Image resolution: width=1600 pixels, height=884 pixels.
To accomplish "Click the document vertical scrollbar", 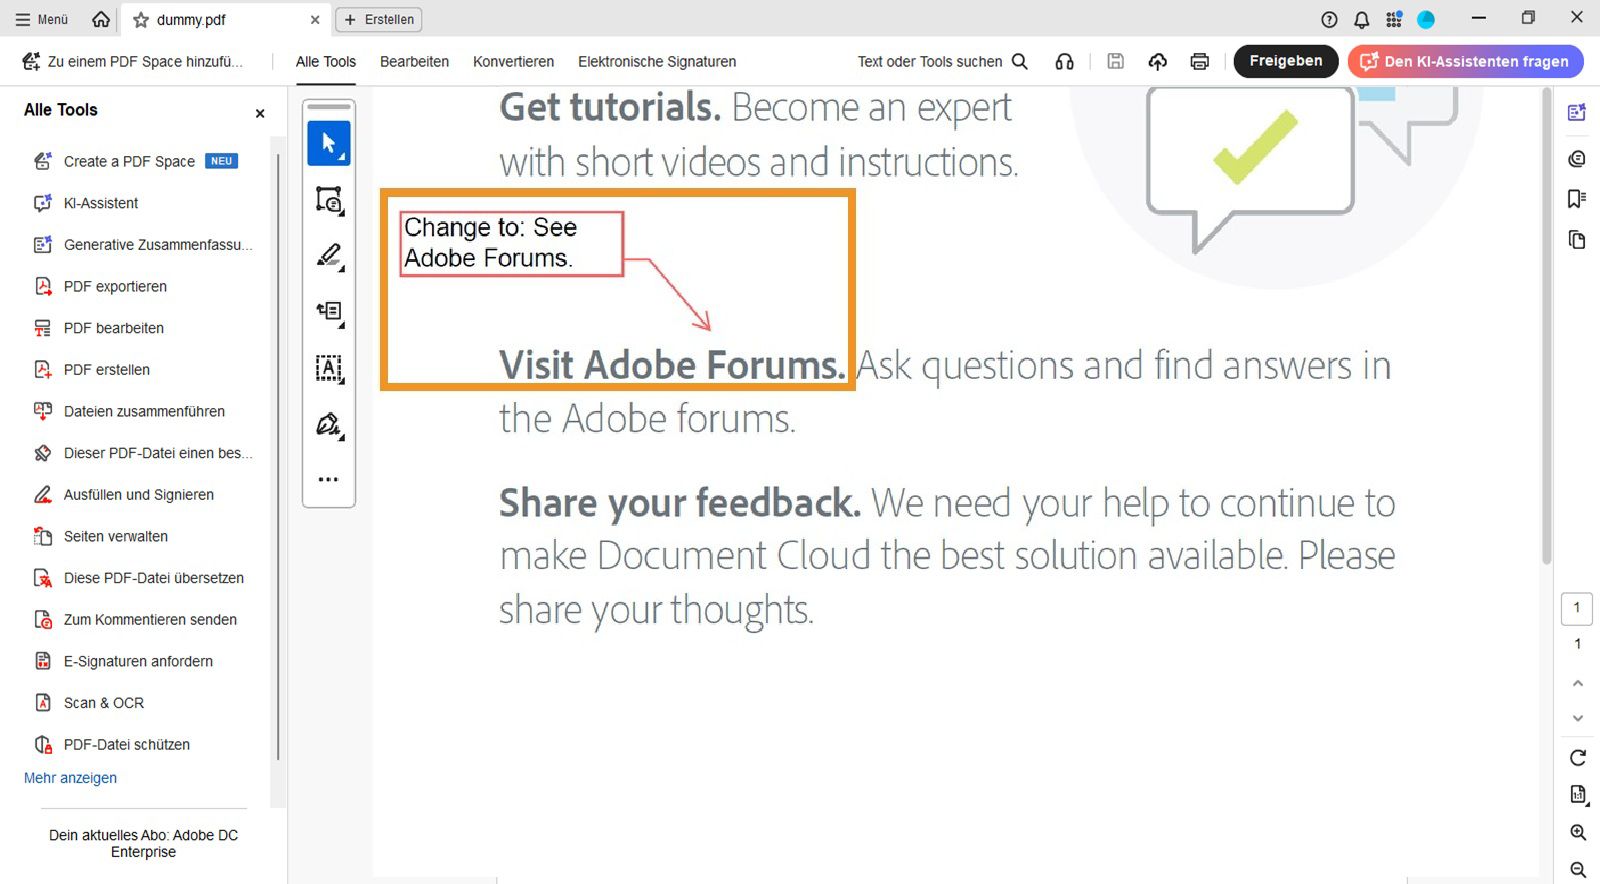I will tap(1546, 326).
